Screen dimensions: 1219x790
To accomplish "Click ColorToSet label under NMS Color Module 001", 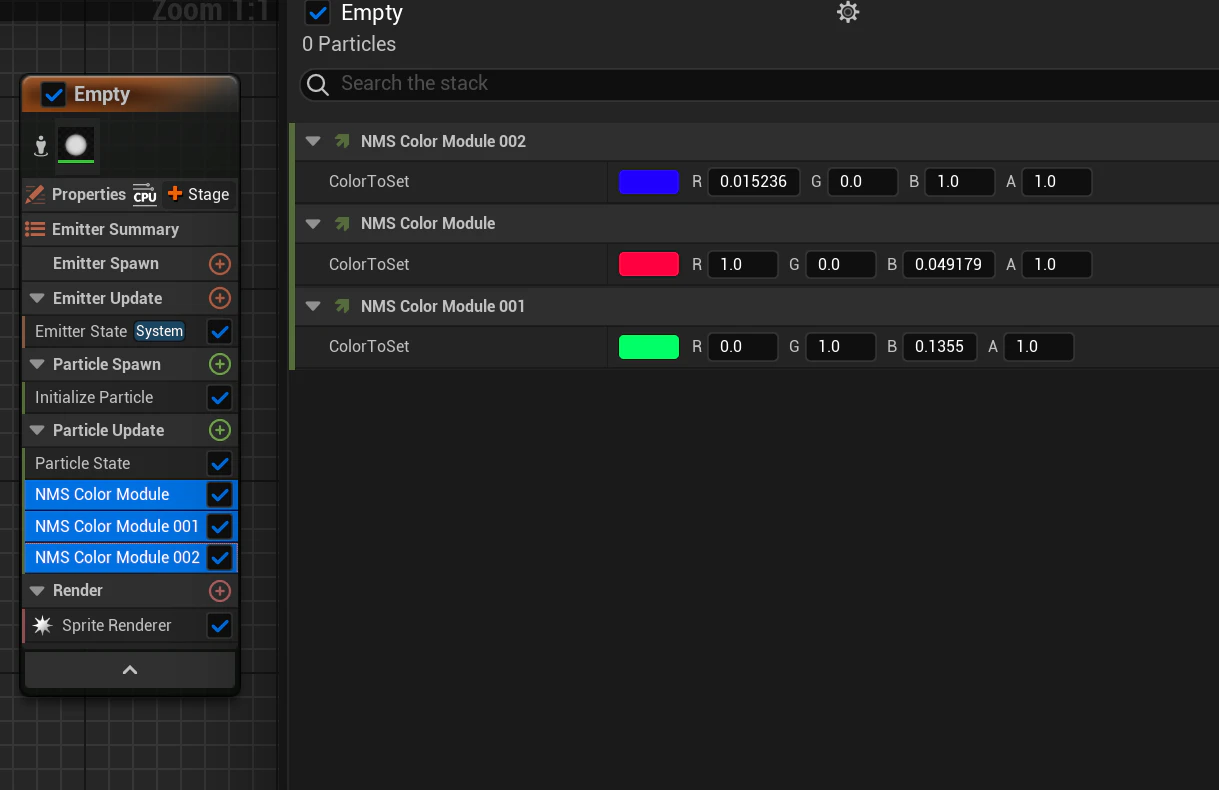I will tap(369, 347).
